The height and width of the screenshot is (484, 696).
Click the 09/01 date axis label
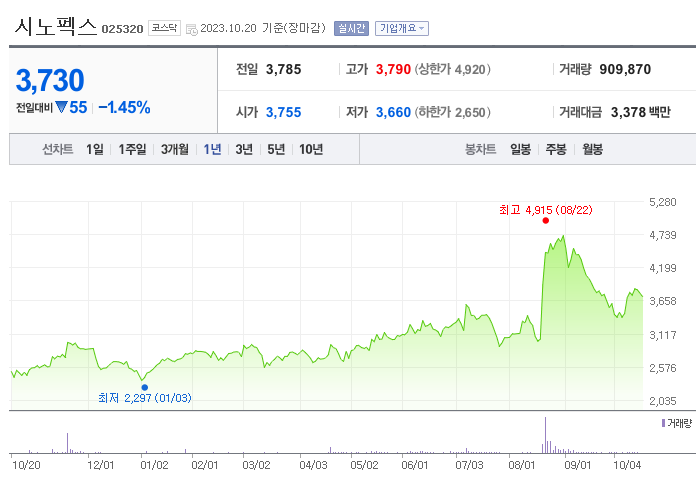[577, 465]
